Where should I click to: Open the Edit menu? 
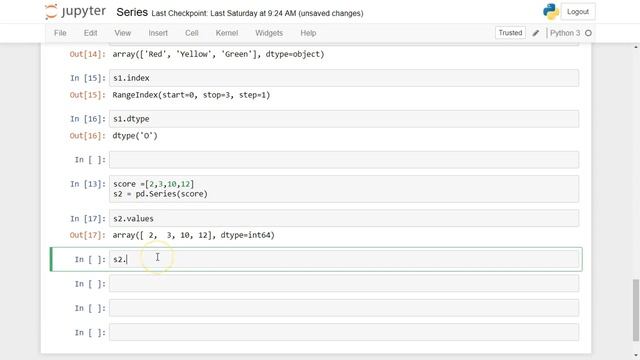tap(90, 33)
